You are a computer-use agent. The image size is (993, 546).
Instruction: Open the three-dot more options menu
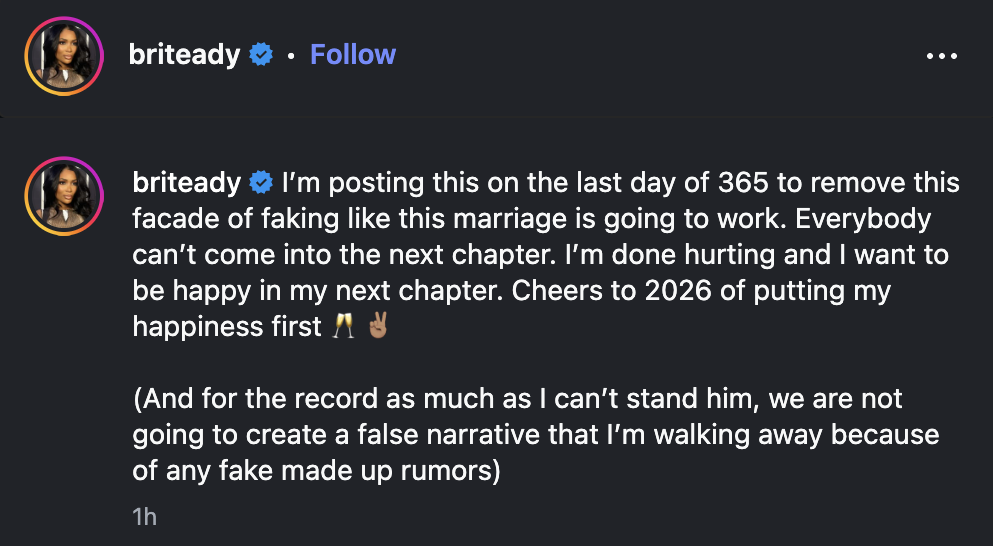(x=942, y=56)
